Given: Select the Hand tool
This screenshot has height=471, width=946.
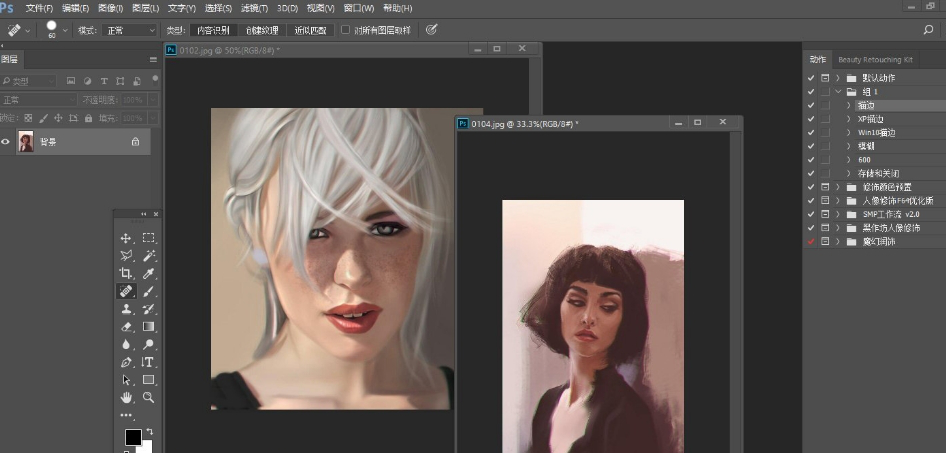Looking at the screenshot, I should (x=126, y=397).
